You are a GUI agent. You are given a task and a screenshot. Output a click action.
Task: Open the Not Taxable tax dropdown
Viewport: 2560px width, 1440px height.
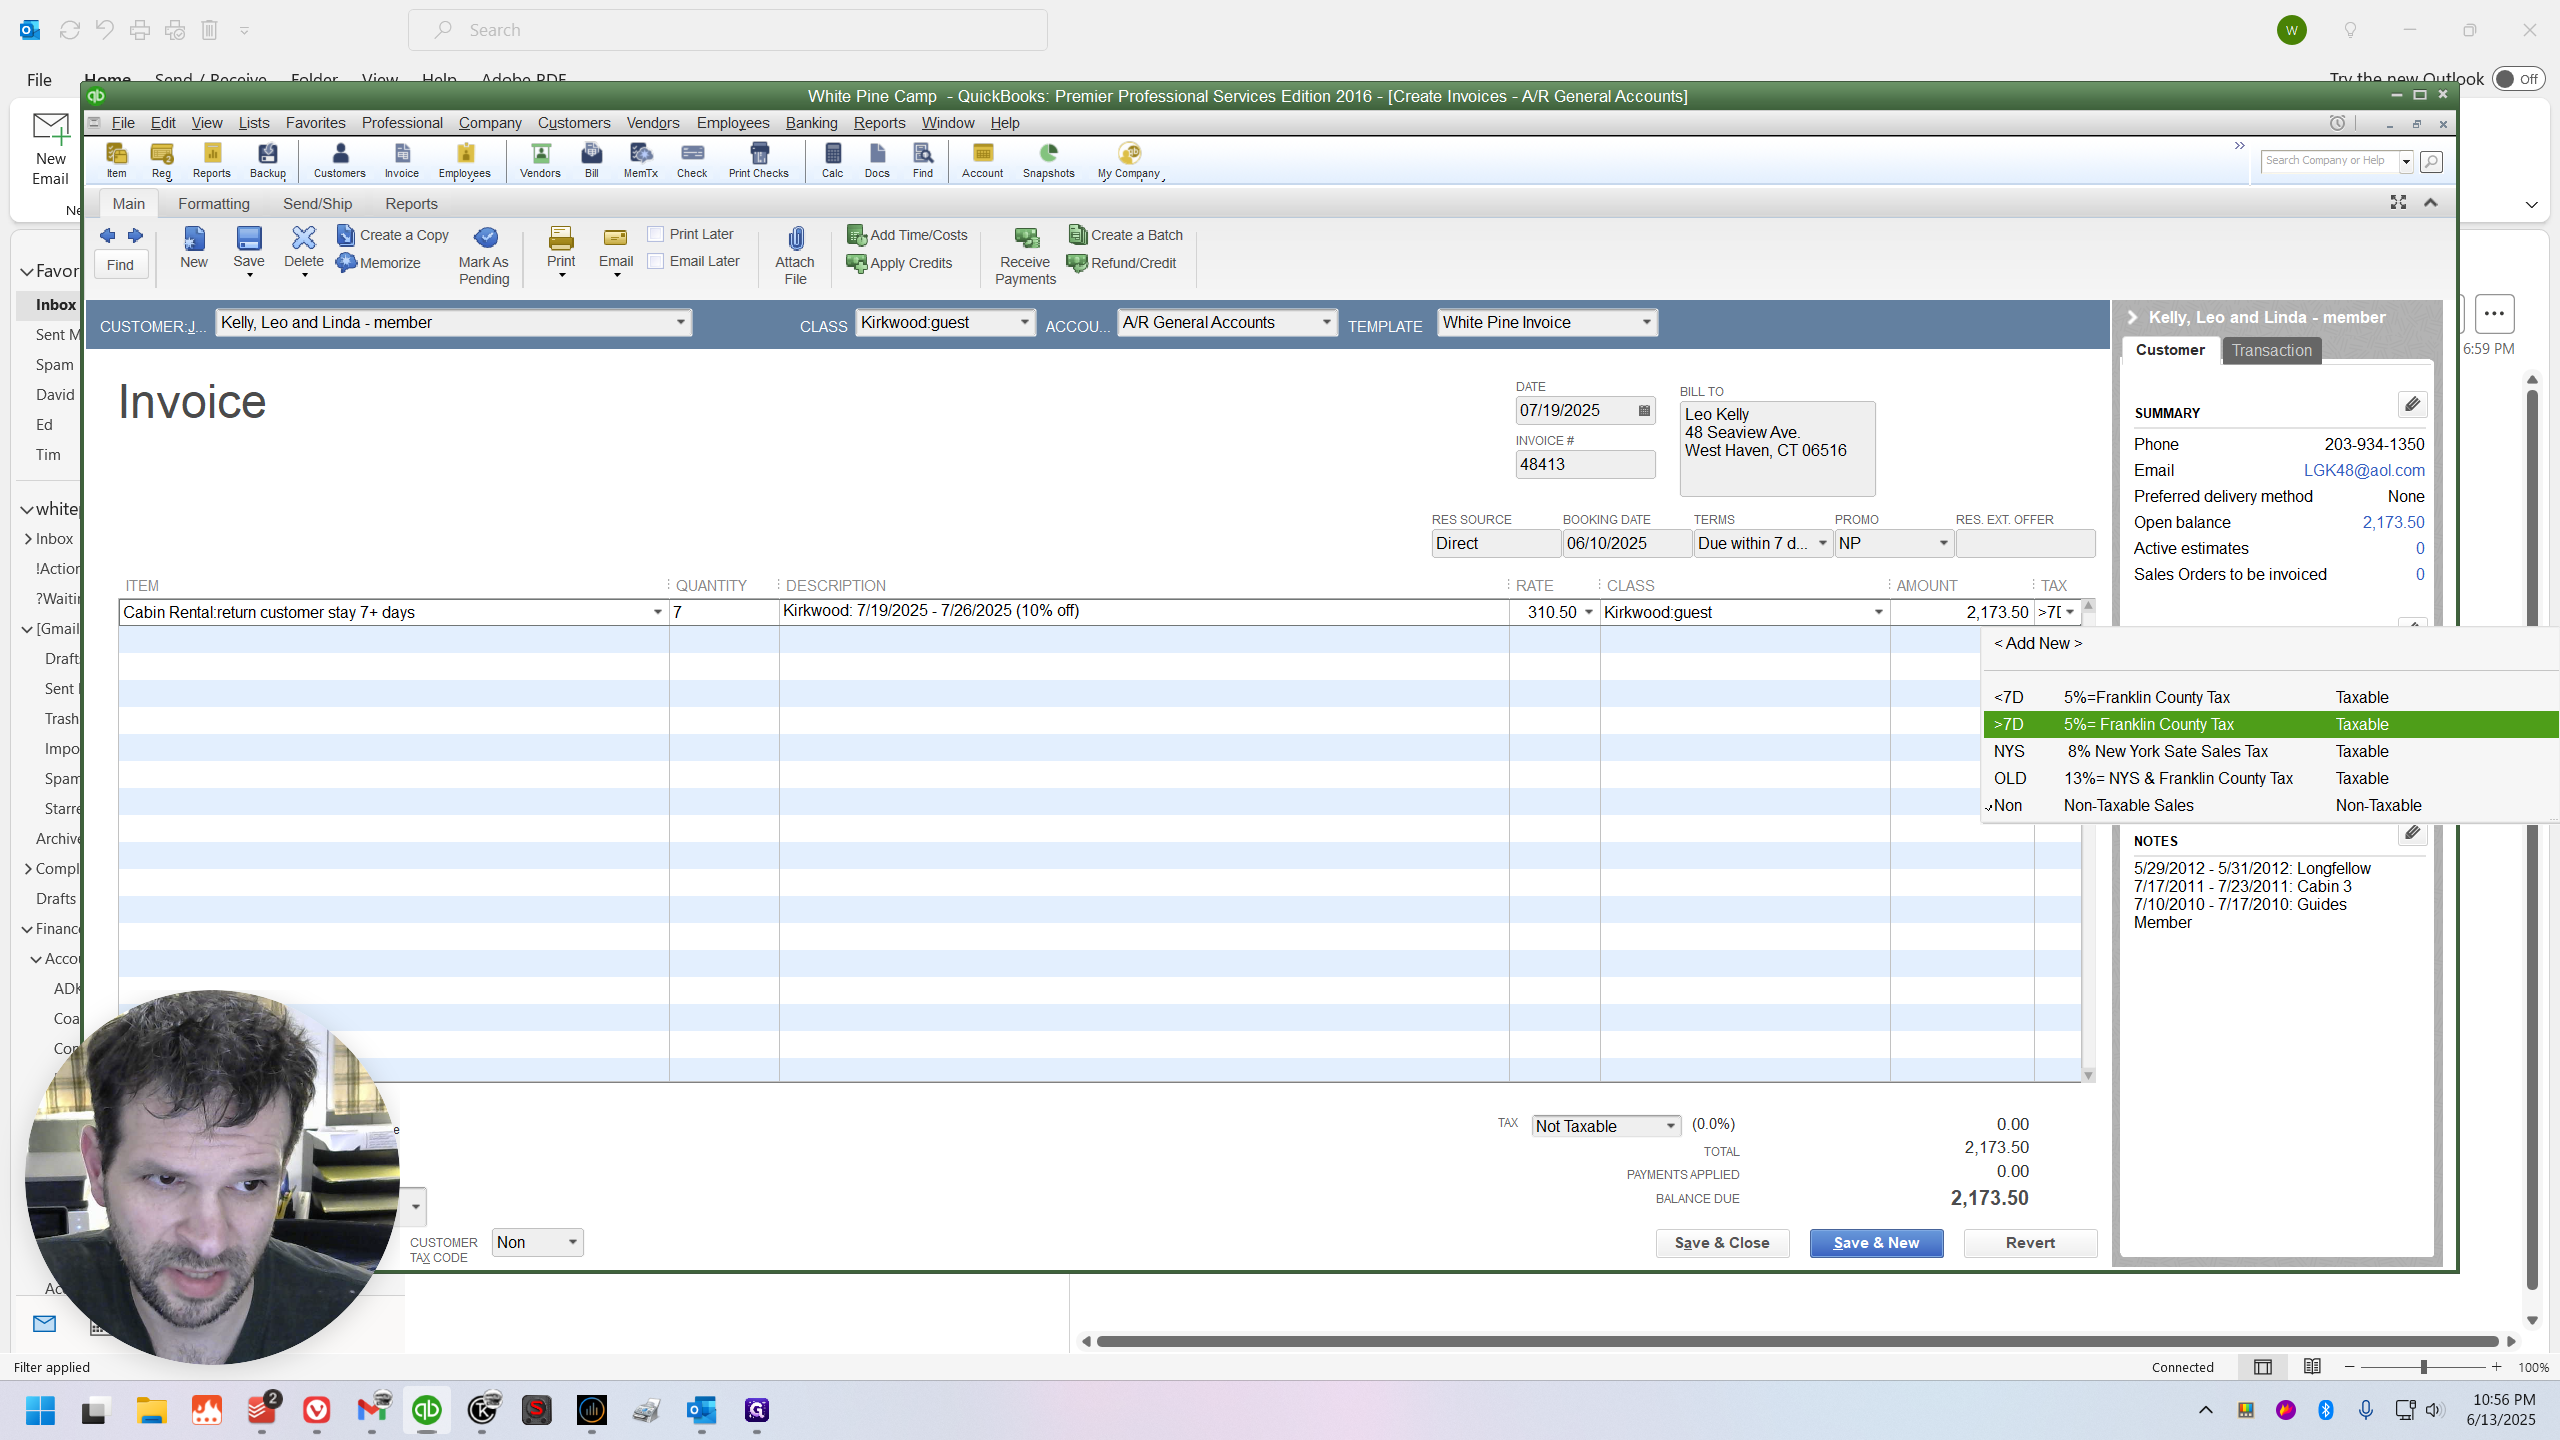[1670, 1126]
